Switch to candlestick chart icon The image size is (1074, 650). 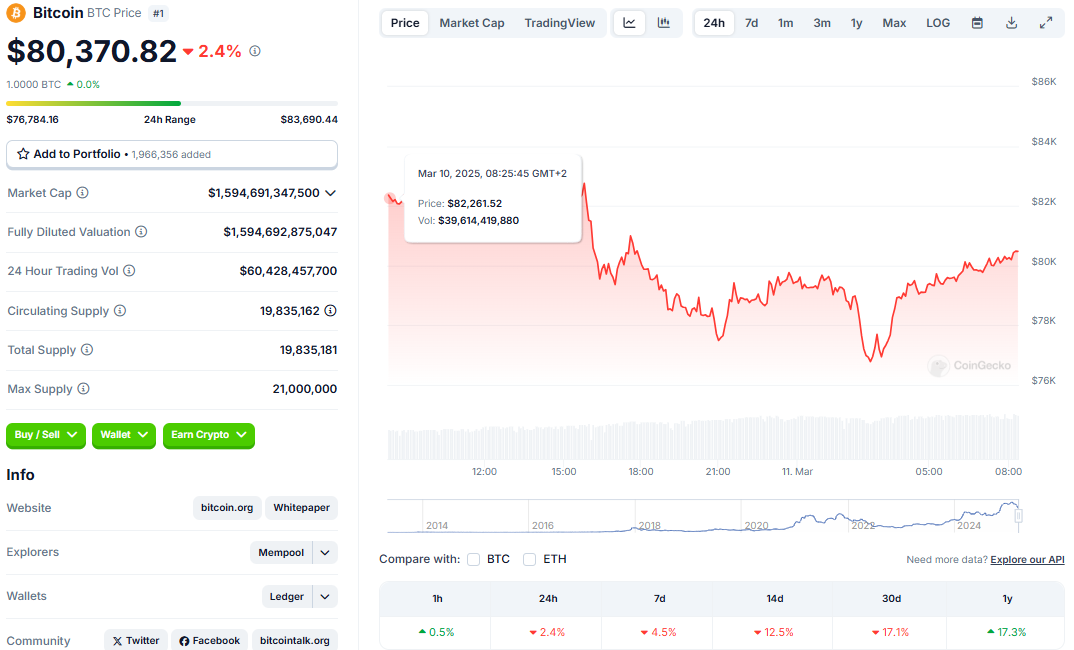[x=663, y=23]
